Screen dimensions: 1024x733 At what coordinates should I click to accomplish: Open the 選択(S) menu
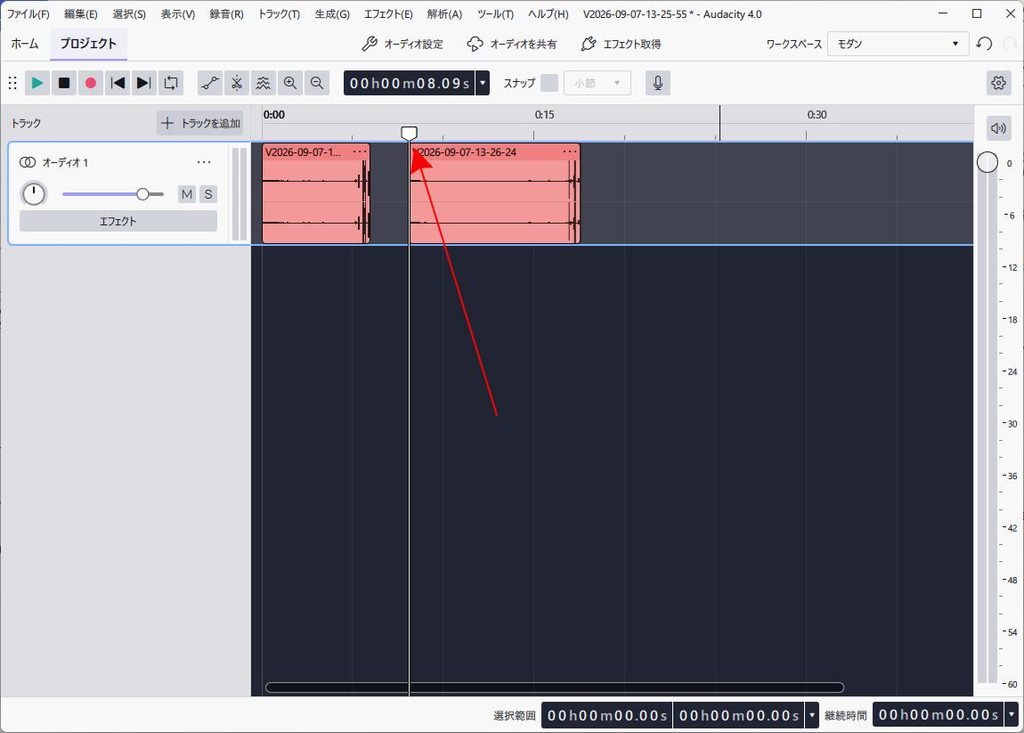coord(129,14)
